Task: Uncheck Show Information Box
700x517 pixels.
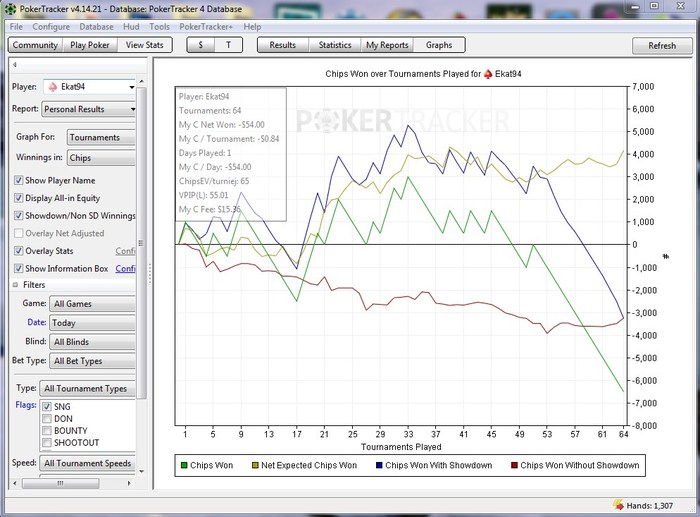Action: click(18, 268)
